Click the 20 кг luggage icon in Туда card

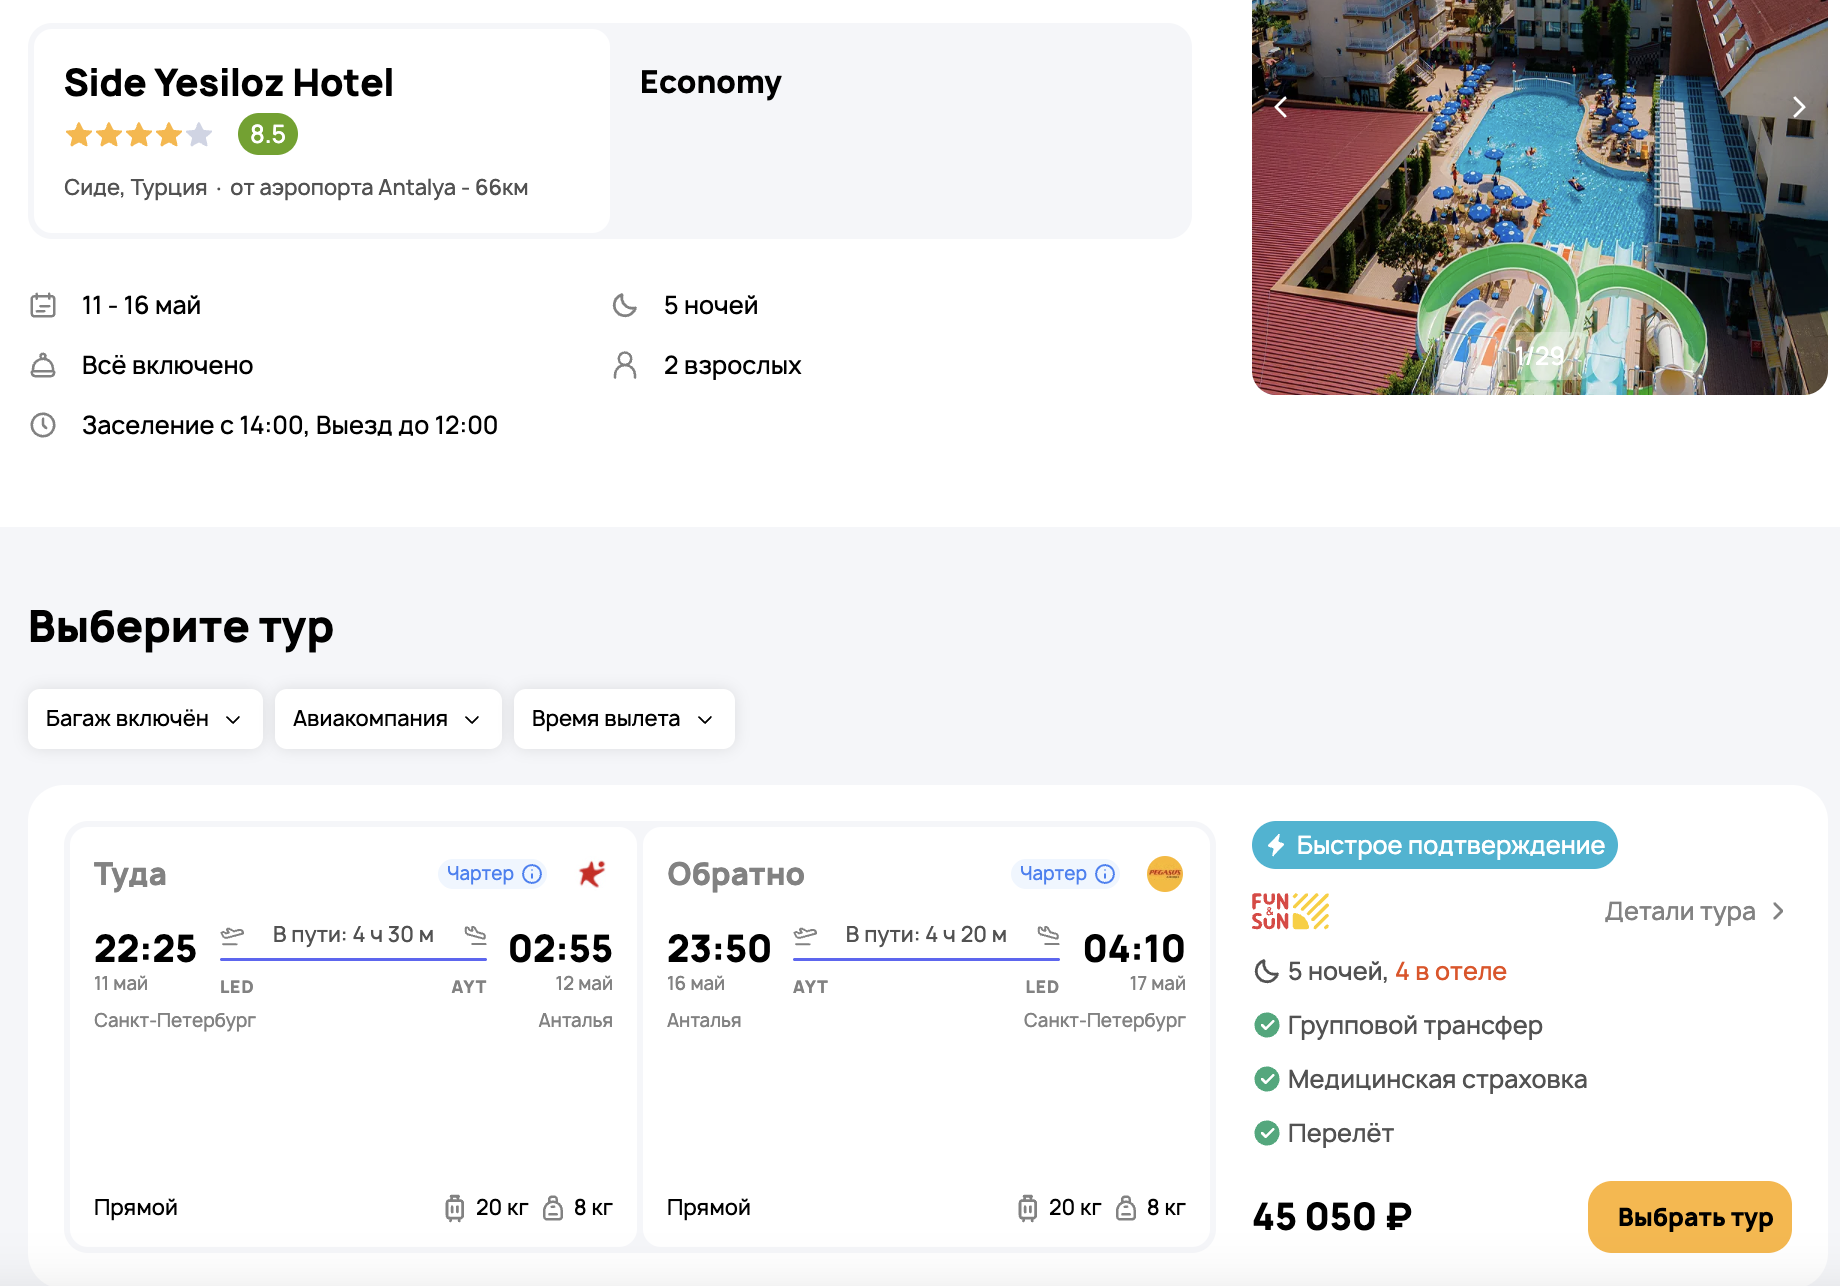455,1208
